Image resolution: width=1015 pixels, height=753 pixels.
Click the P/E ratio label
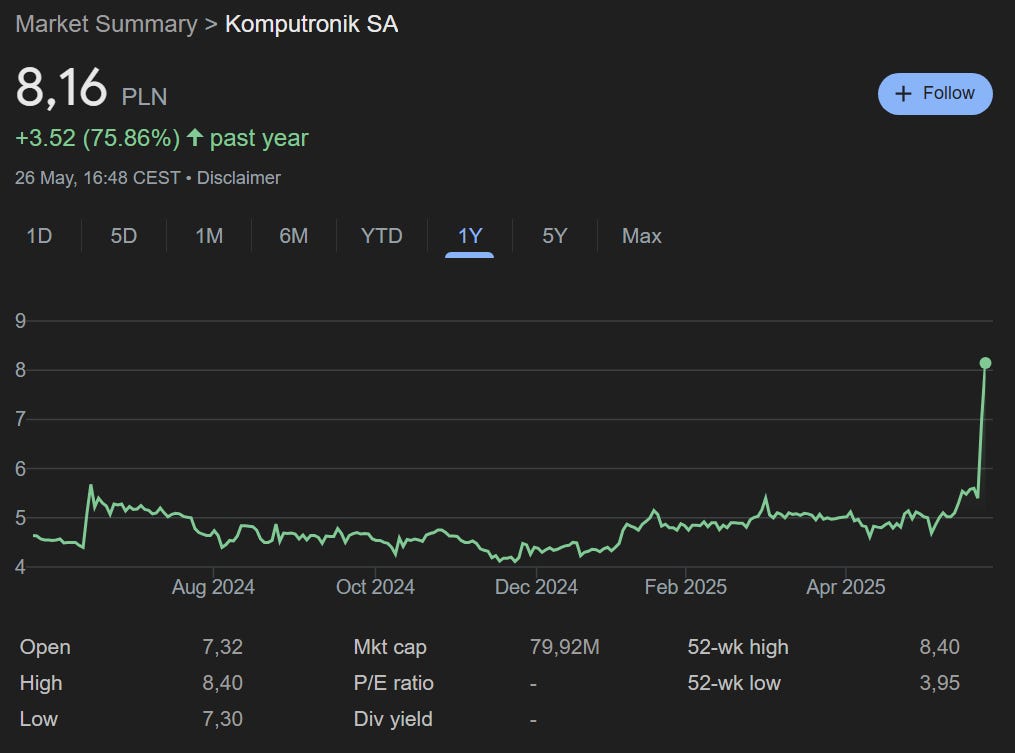click(394, 682)
